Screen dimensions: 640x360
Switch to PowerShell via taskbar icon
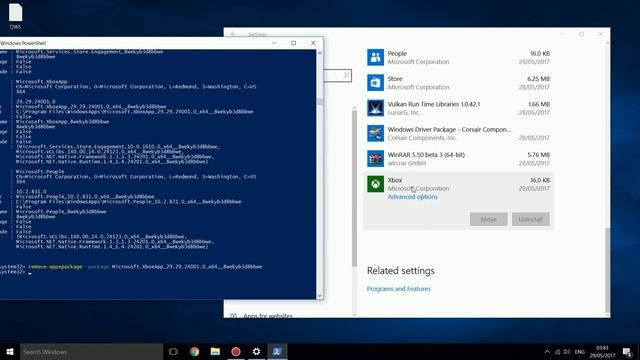tap(277, 351)
